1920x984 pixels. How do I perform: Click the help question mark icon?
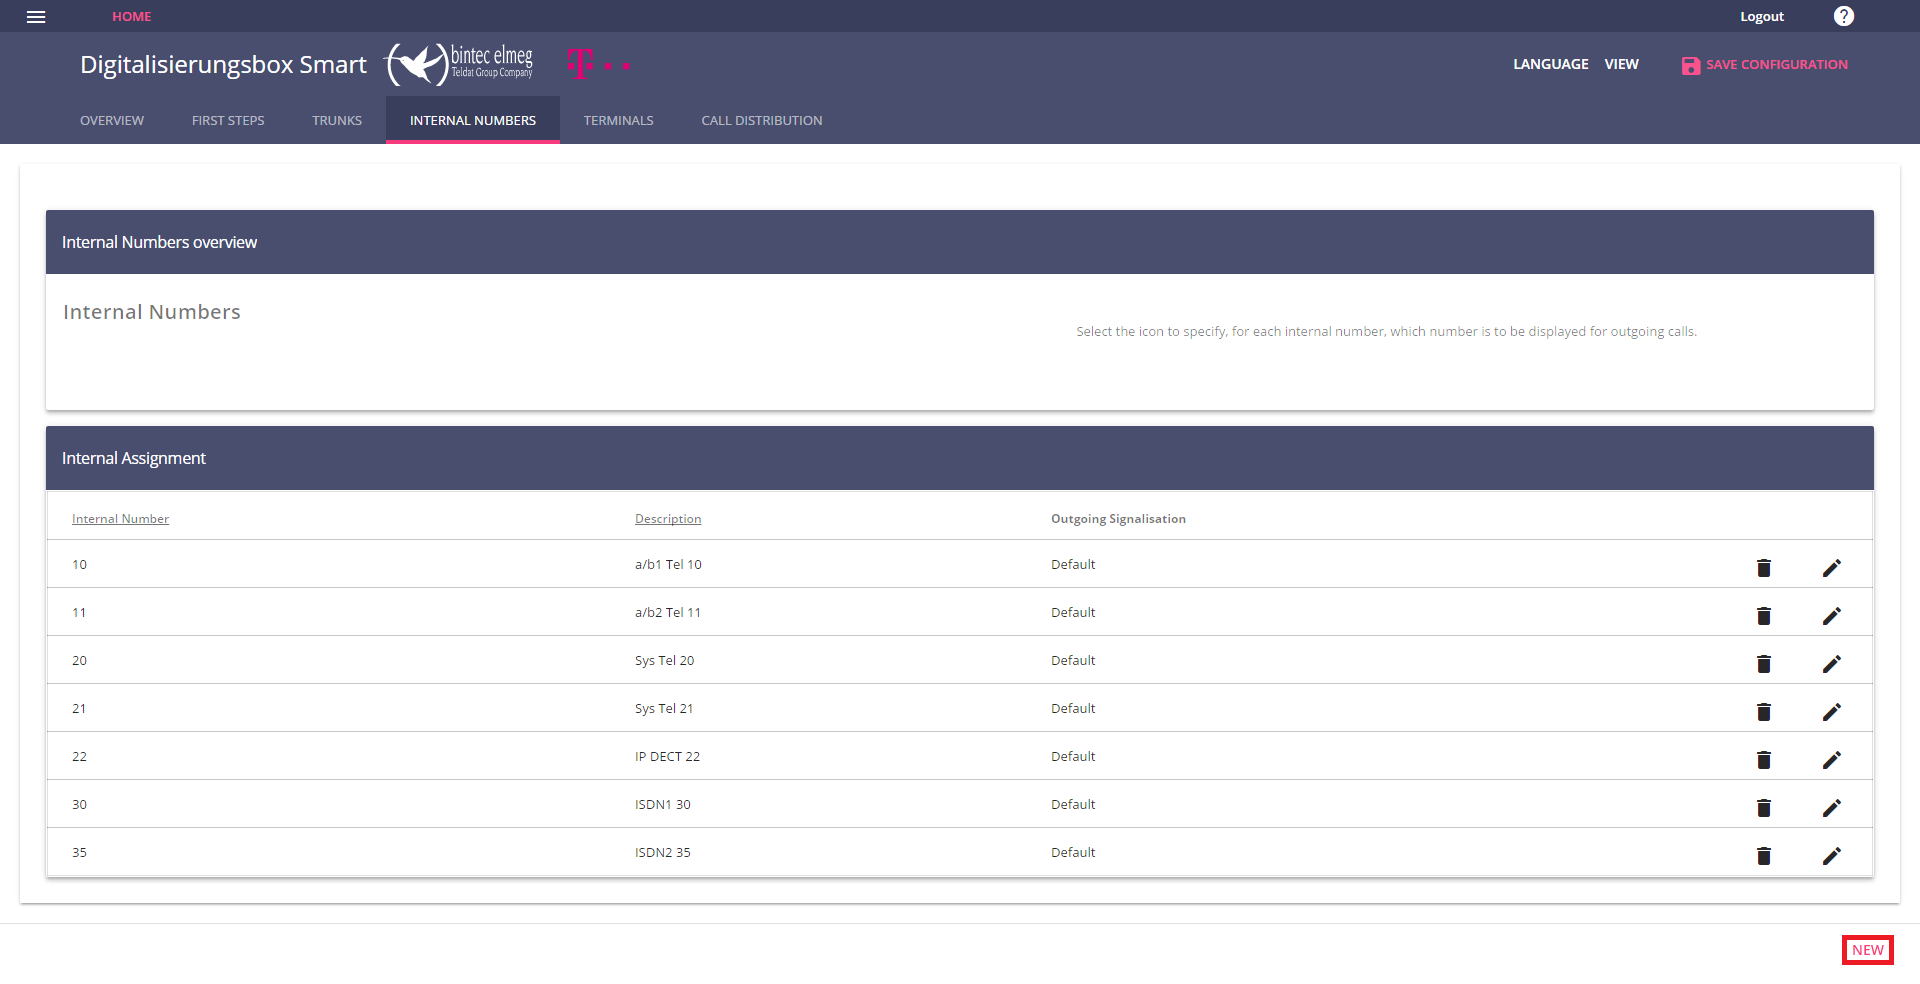tap(1843, 16)
